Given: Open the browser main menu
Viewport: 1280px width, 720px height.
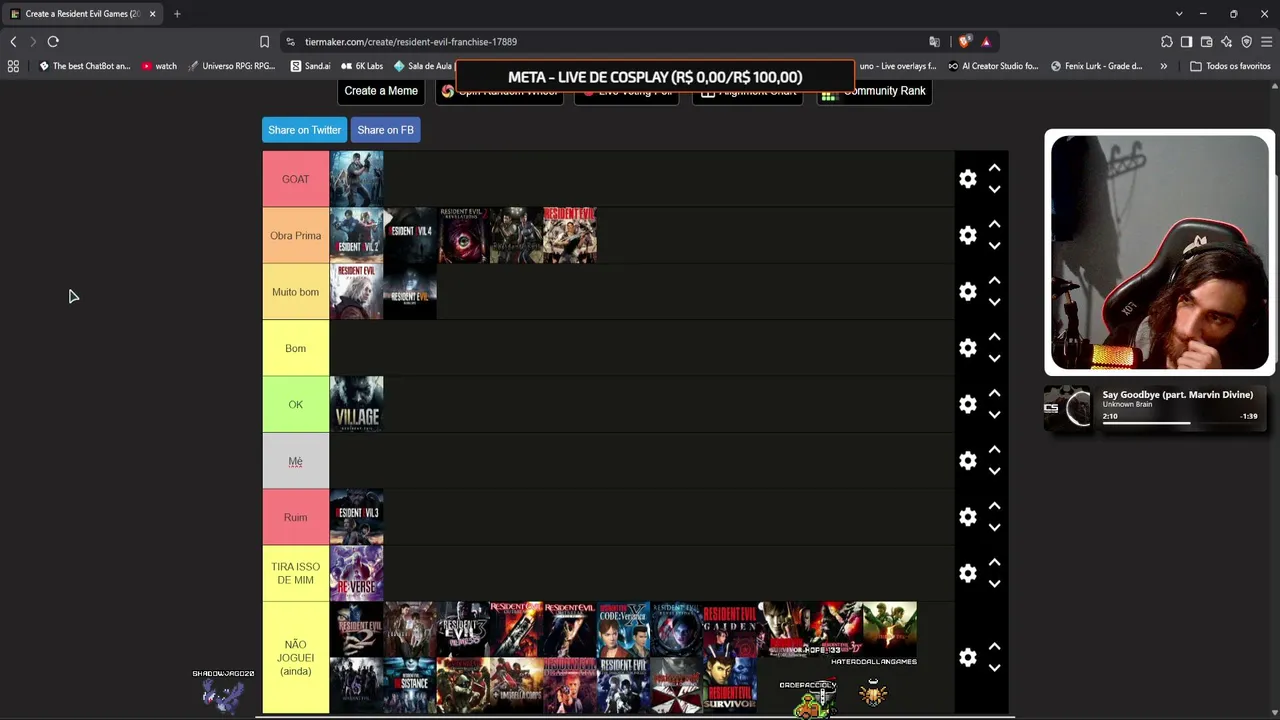Looking at the screenshot, I should (x=1267, y=42).
